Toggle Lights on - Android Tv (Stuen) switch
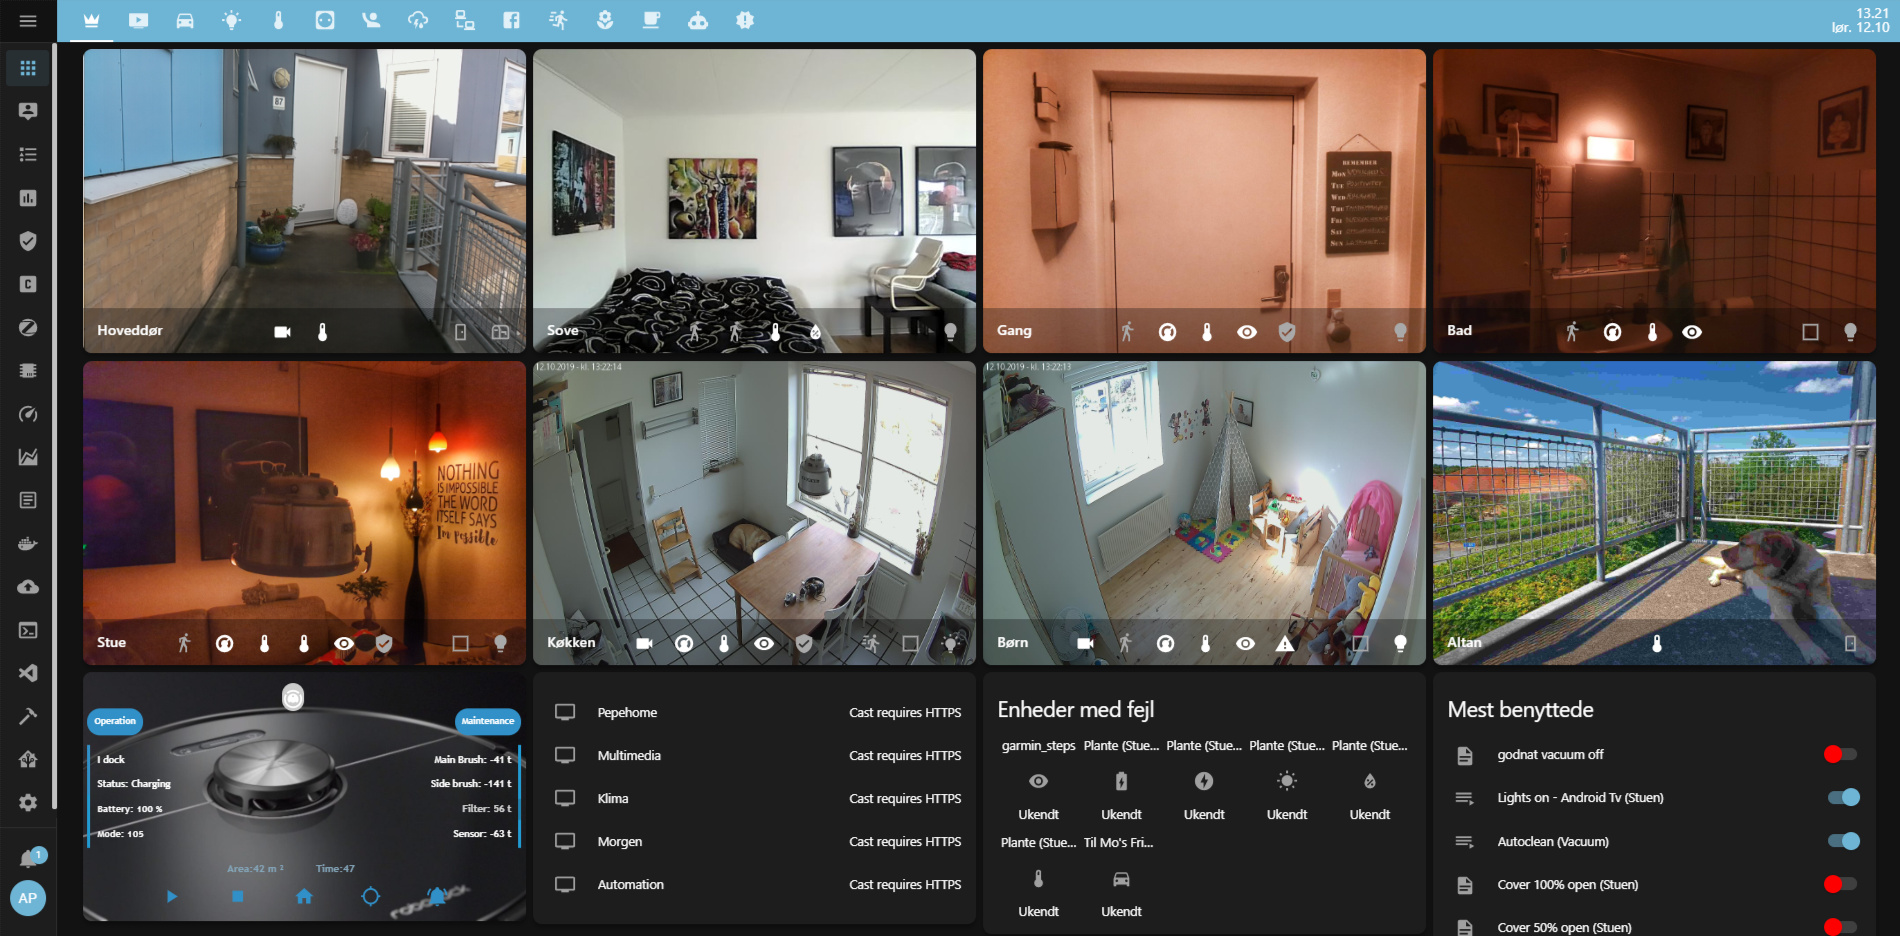Screen dimensions: 1900x936 [1844, 798]
